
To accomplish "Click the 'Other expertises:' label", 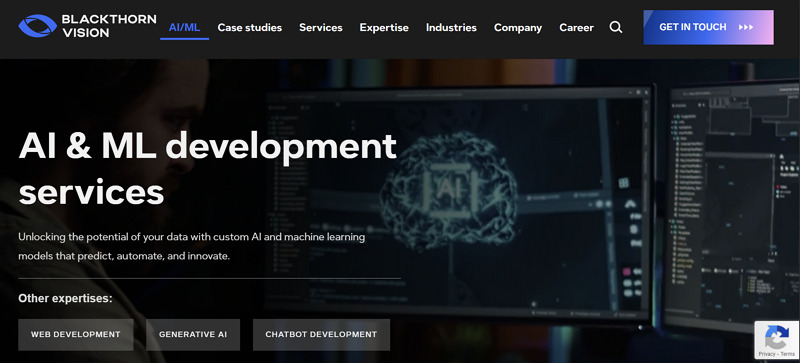I will 65,298.
